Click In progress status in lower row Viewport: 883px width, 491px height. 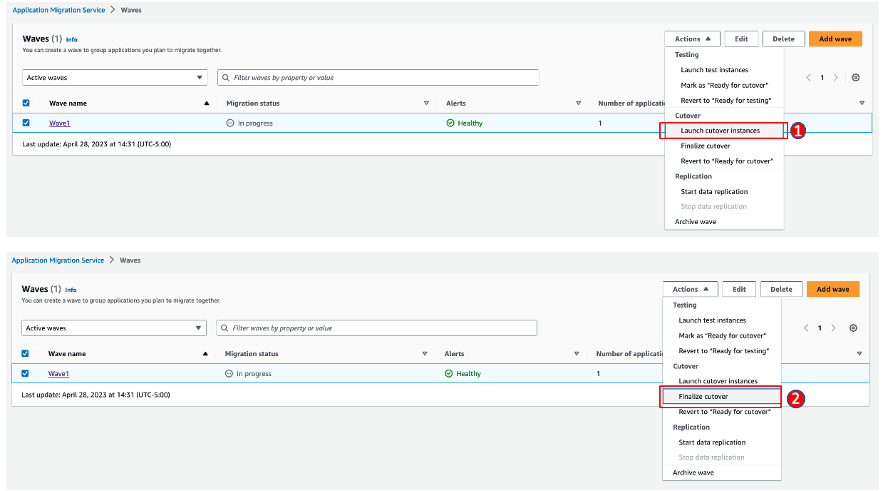(x=248, y=373)
